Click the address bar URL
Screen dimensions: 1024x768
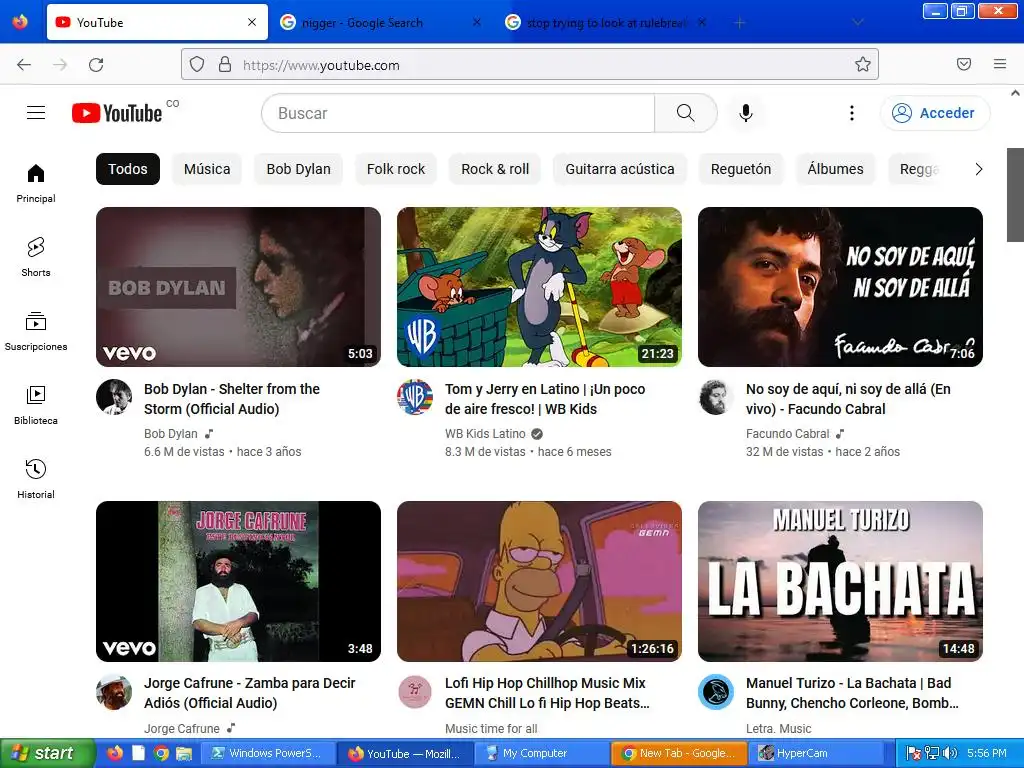(530, 65)
